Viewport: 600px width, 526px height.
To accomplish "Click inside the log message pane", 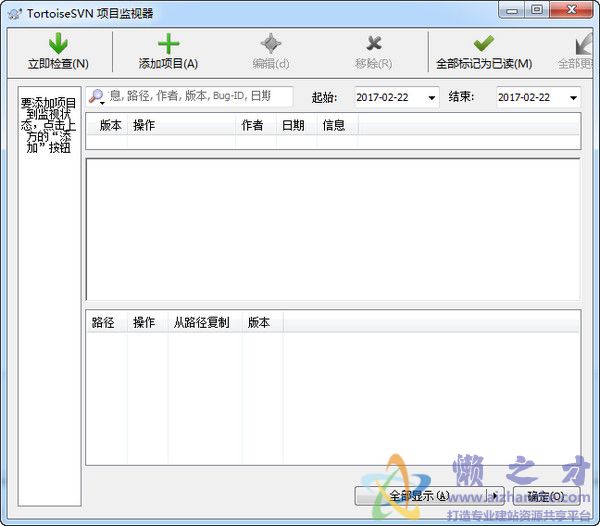I will tap(333, 230).
